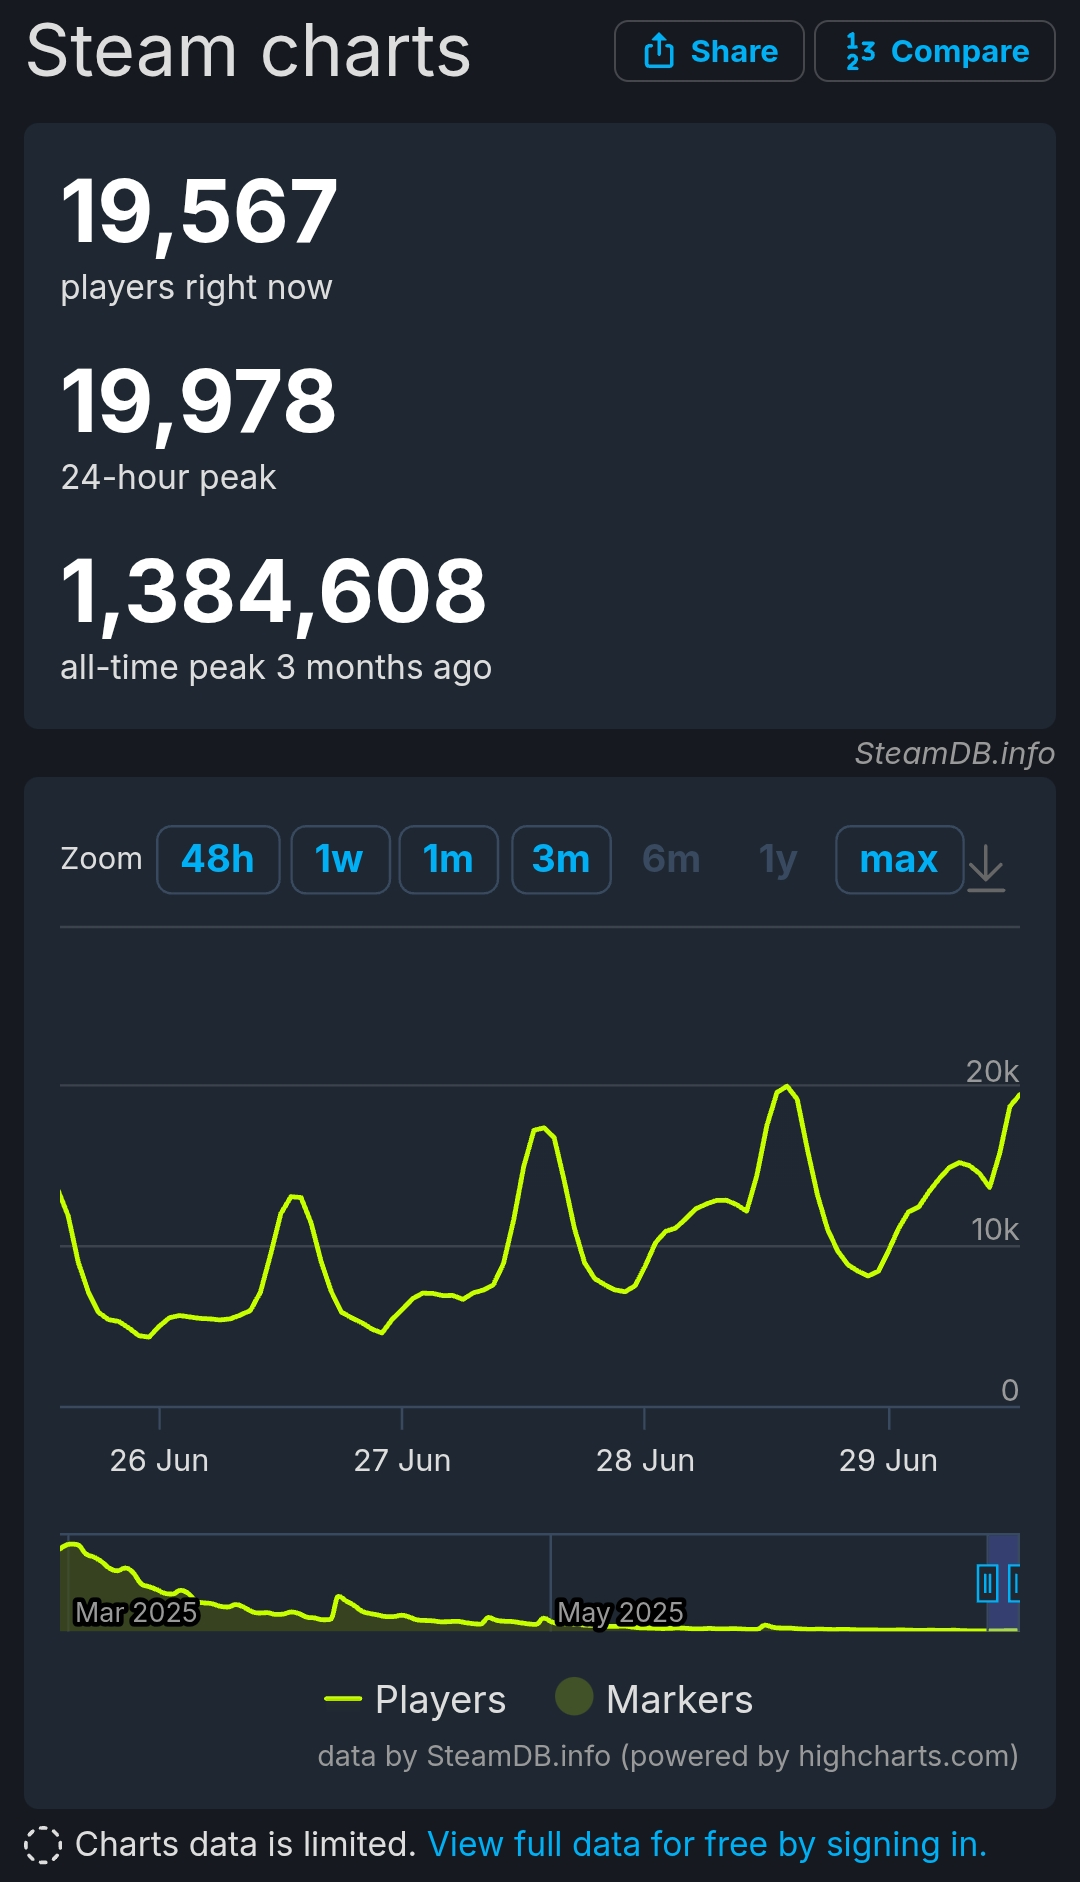
Task: Select the 1w zoom range
Action: tap(340, 859)
